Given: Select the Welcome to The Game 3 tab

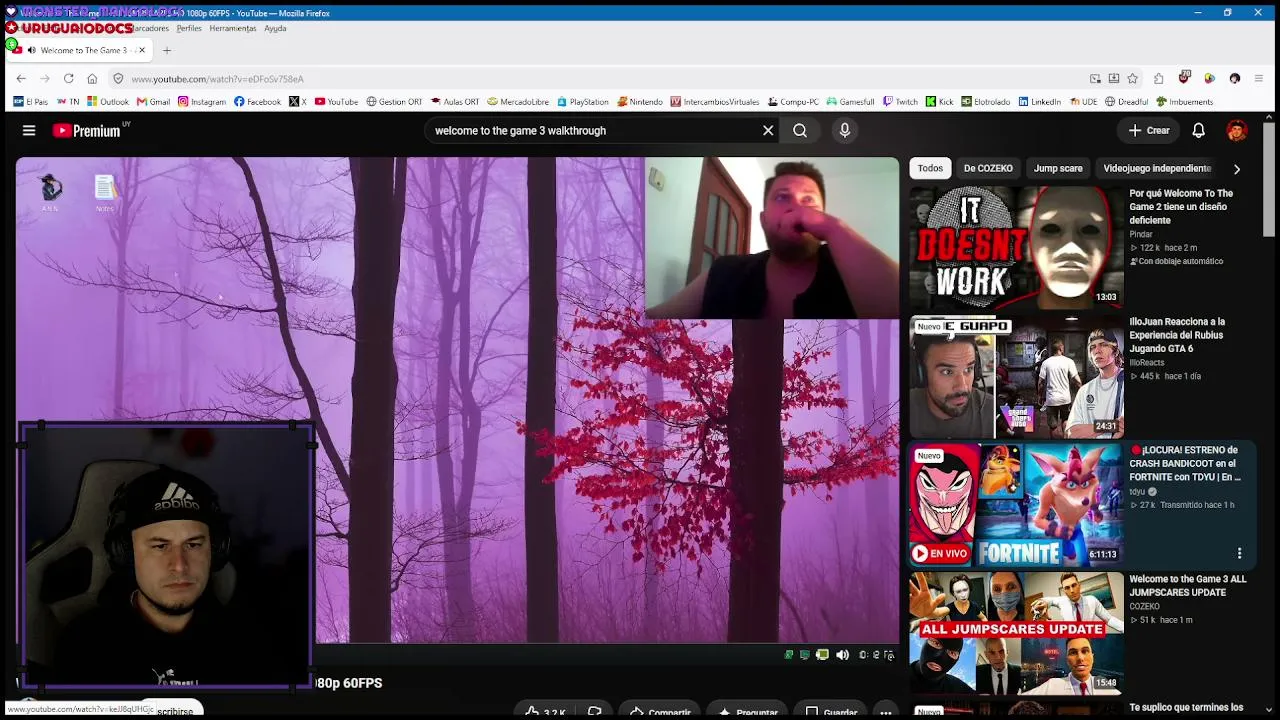Looking at the screenshot, I should click(78, 50).
